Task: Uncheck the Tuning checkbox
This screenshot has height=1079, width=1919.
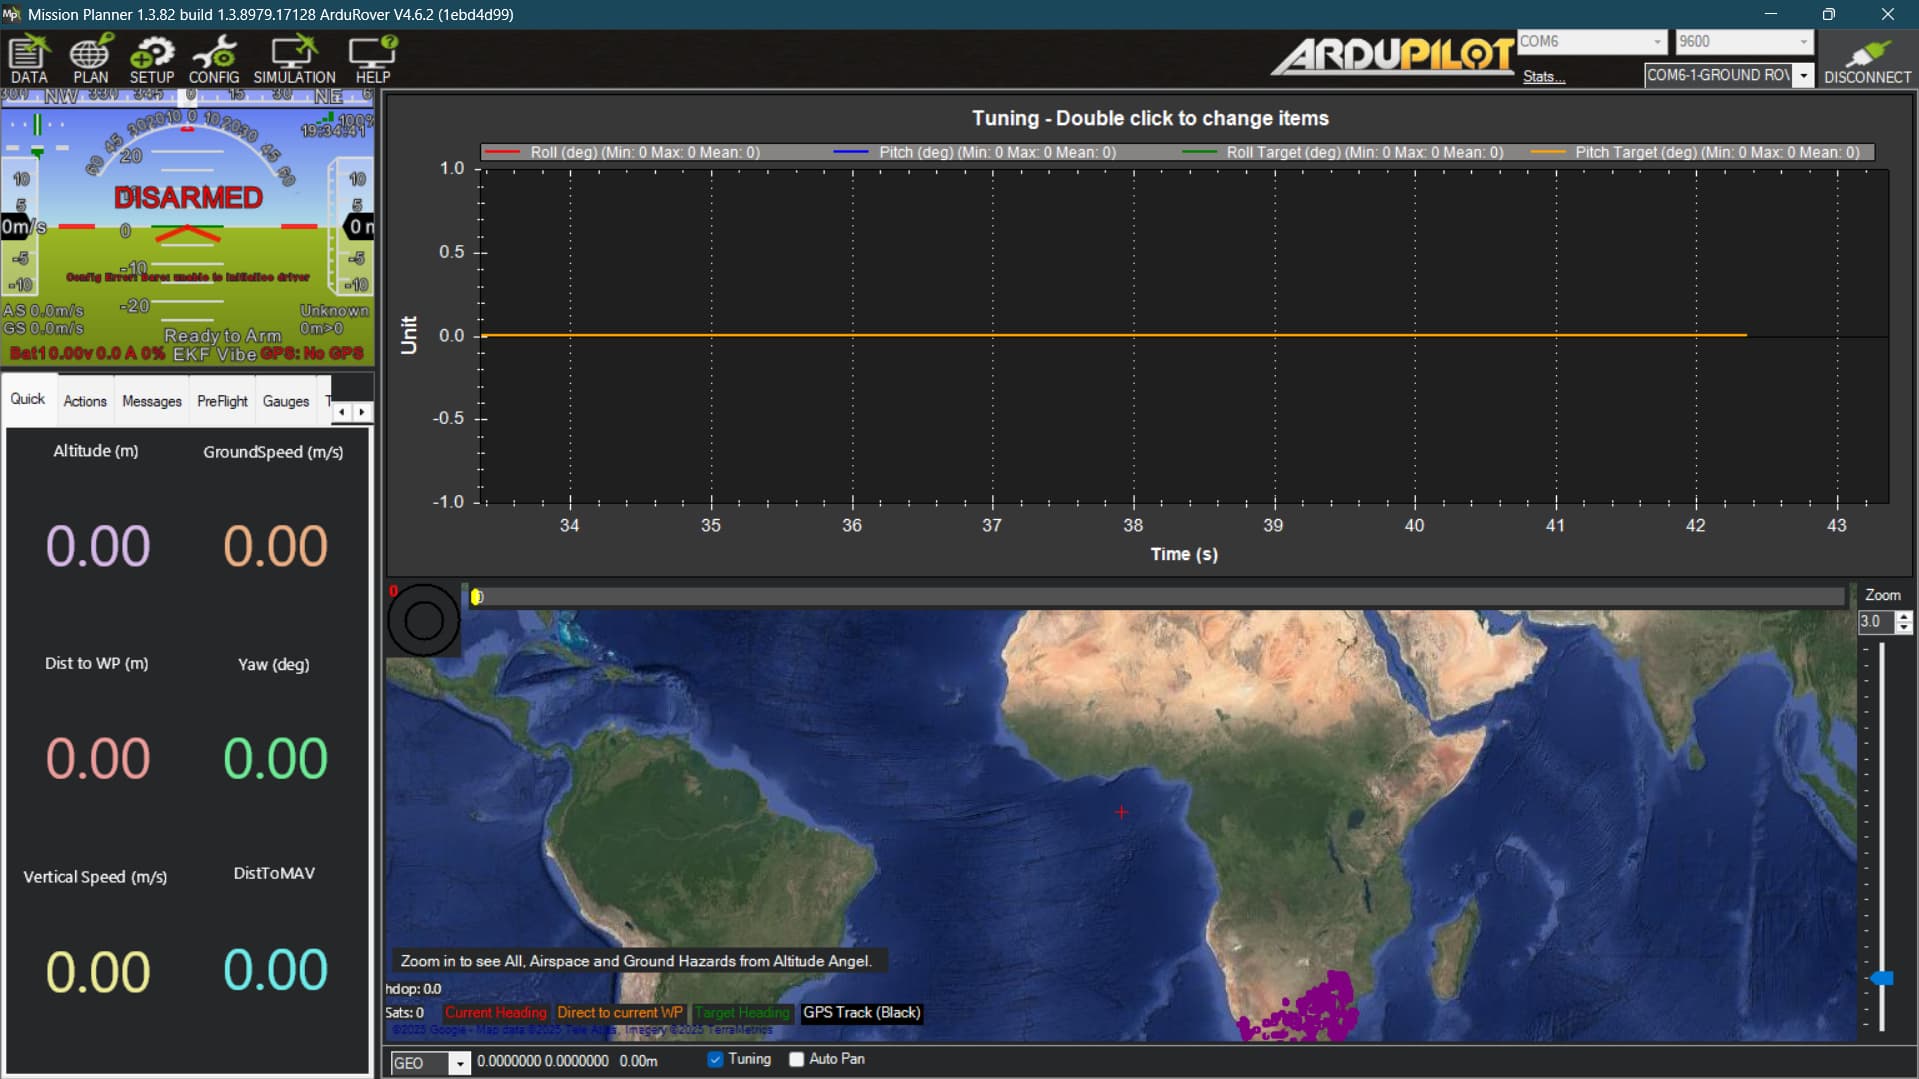Action: pos(715,1059)
